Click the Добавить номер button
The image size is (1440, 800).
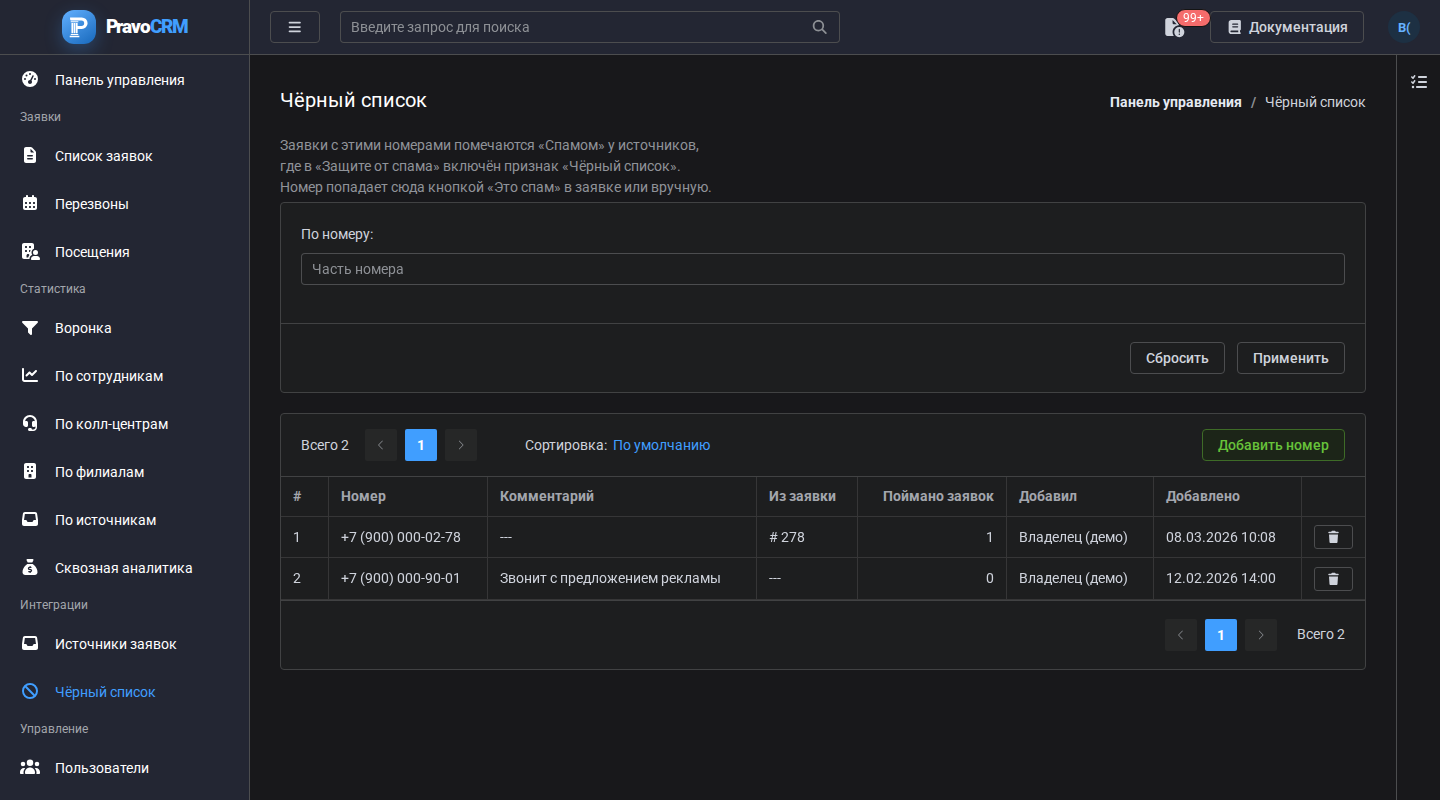click(x=1273, y=445)
